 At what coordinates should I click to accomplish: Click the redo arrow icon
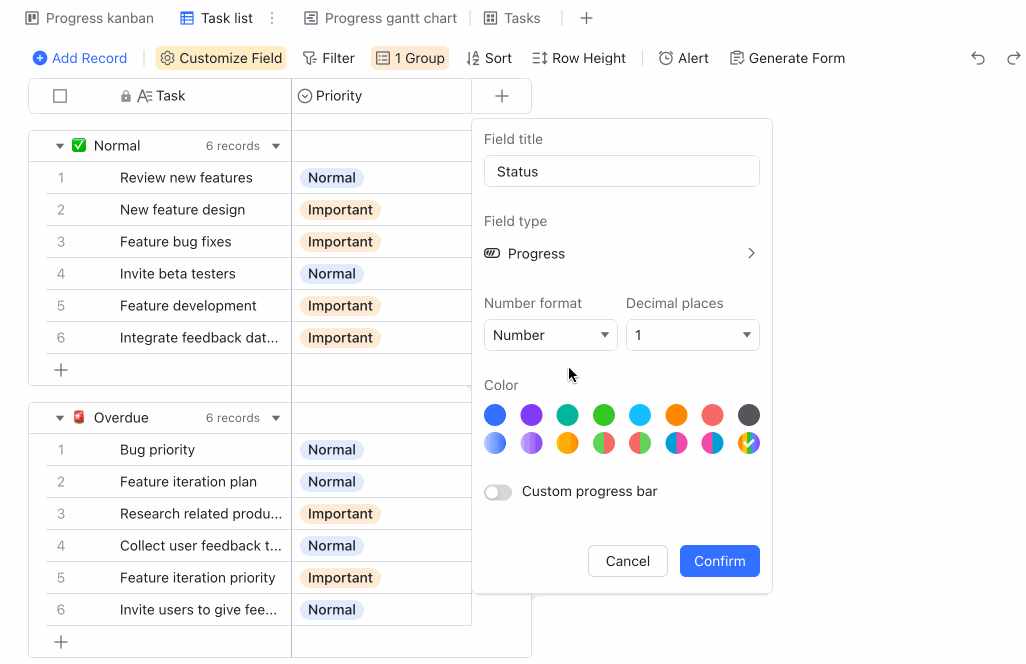[1013, 58]
